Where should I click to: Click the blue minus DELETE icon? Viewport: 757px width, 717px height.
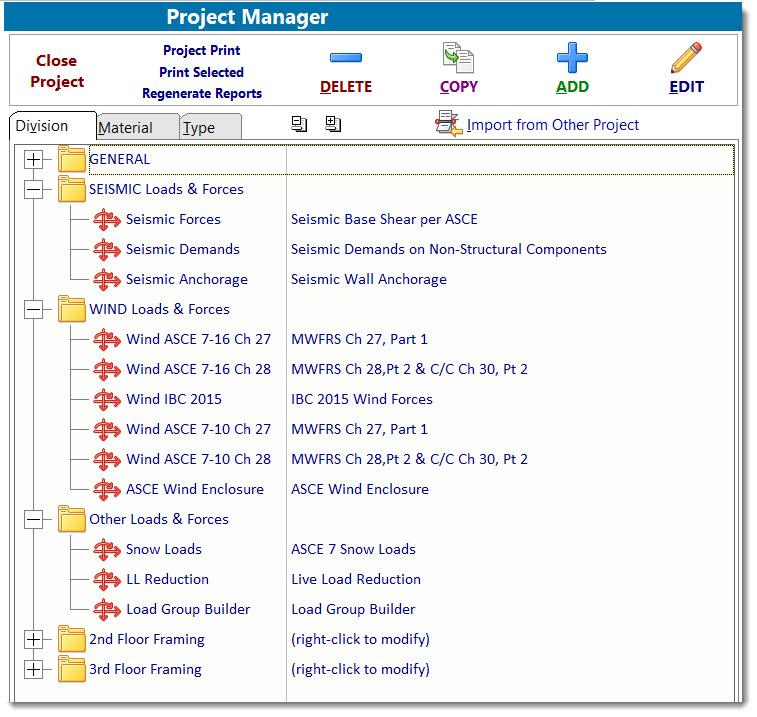(x=345, y=58)
